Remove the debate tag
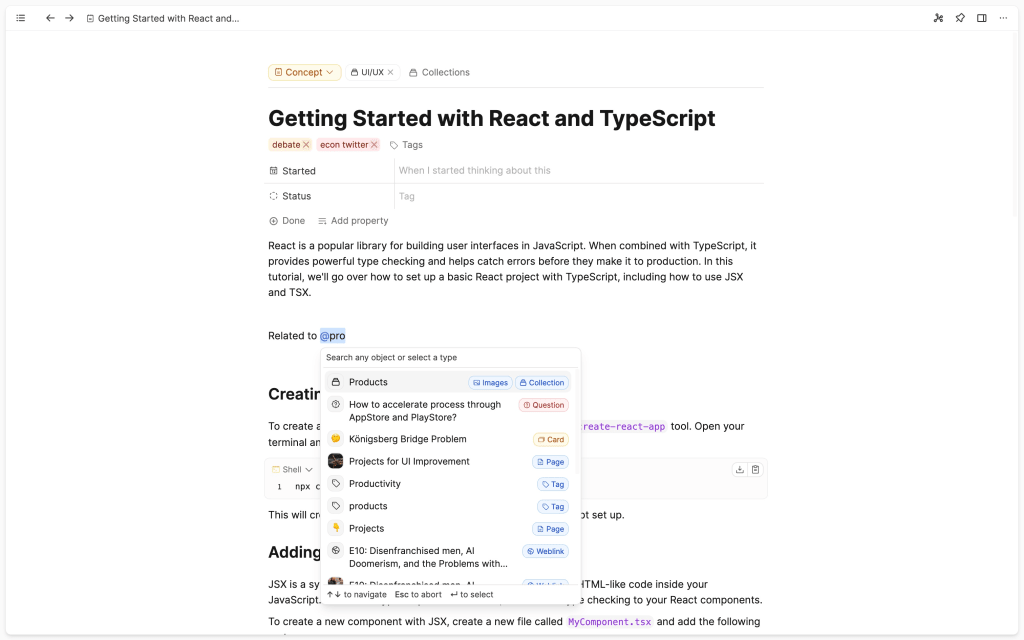Viewport: 1024px width, 640px height. (306, 145)
